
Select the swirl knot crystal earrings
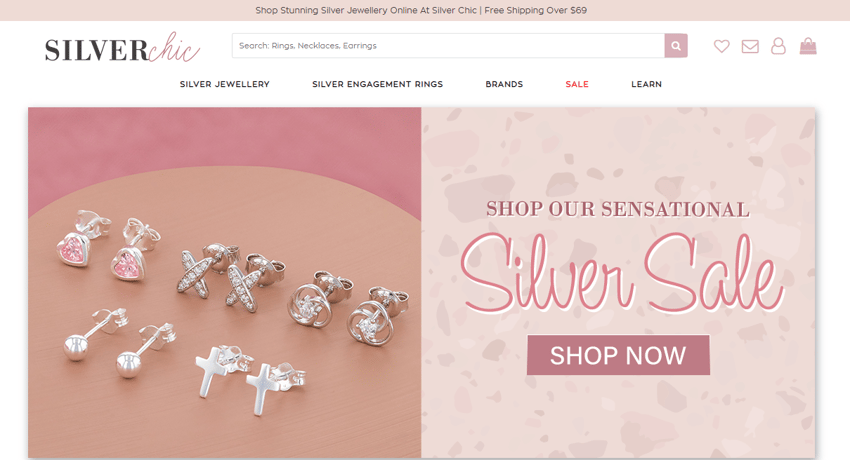click(x=347, y=309)
